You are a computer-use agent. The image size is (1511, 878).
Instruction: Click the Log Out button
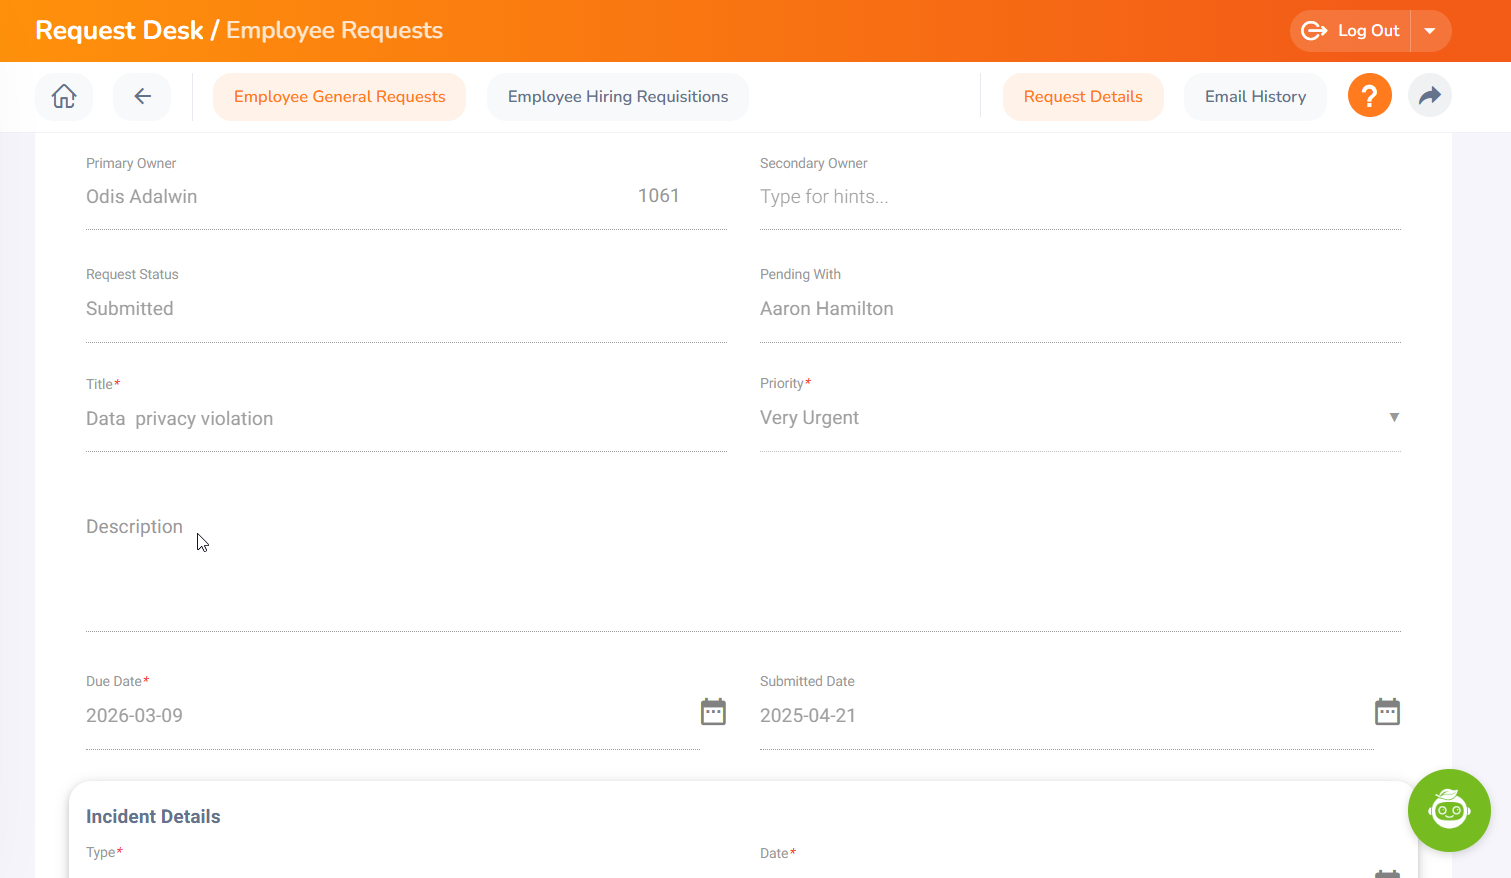pyautogui.click(x=1352, y=31)
